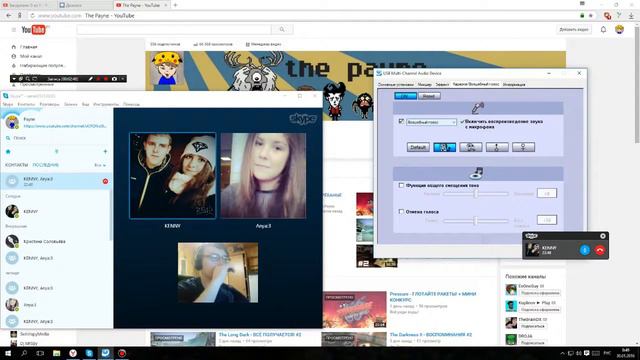Click the Skype add contact plus icon
Viewport: 640px width, 360px height.
pos(105,152)
